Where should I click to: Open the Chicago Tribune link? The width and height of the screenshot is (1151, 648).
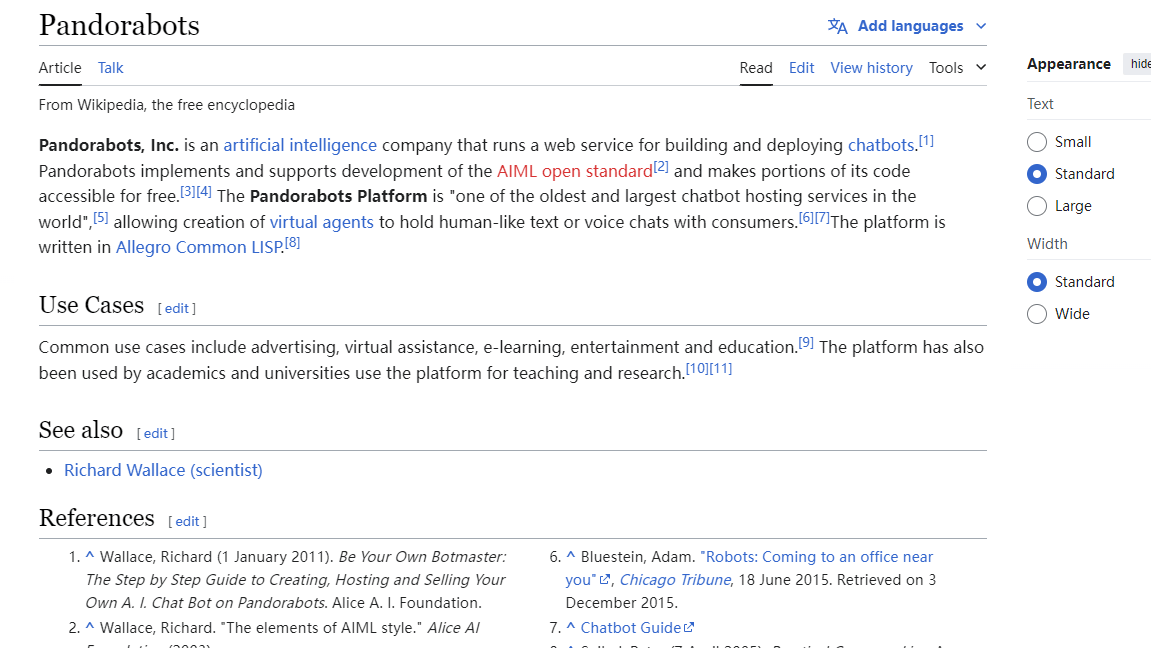coord(675,580)
